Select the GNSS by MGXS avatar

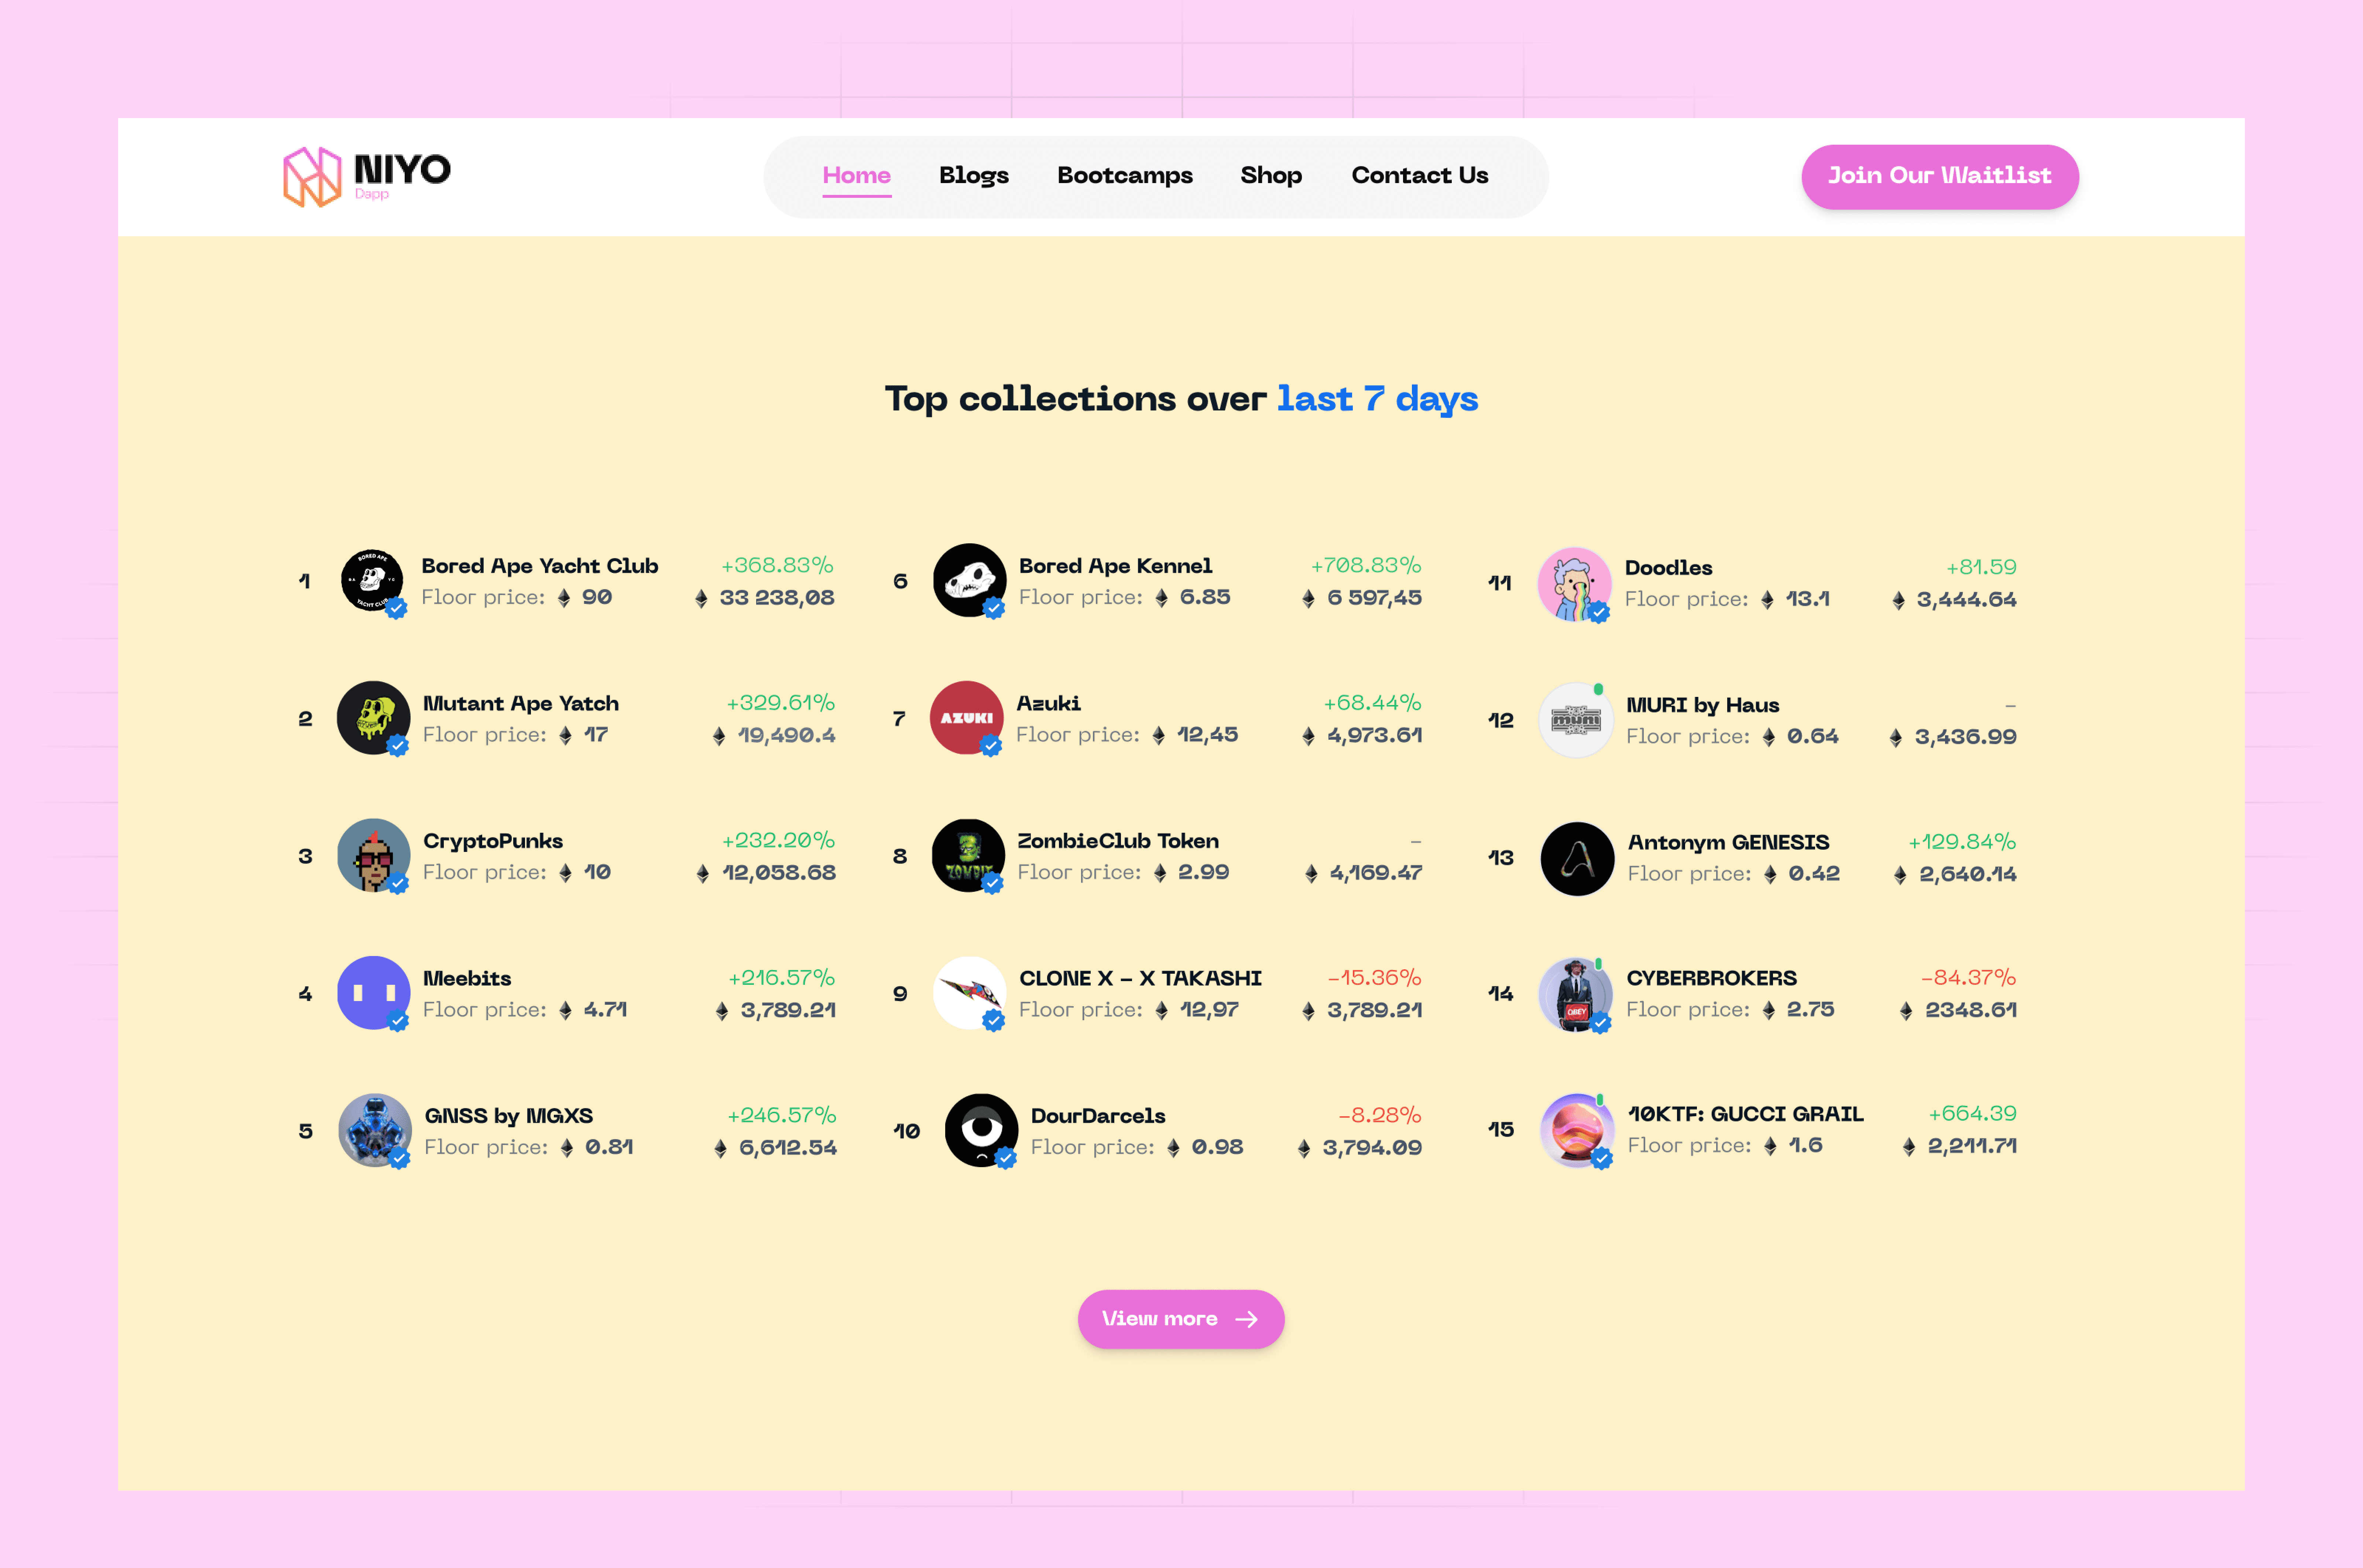375,1130
